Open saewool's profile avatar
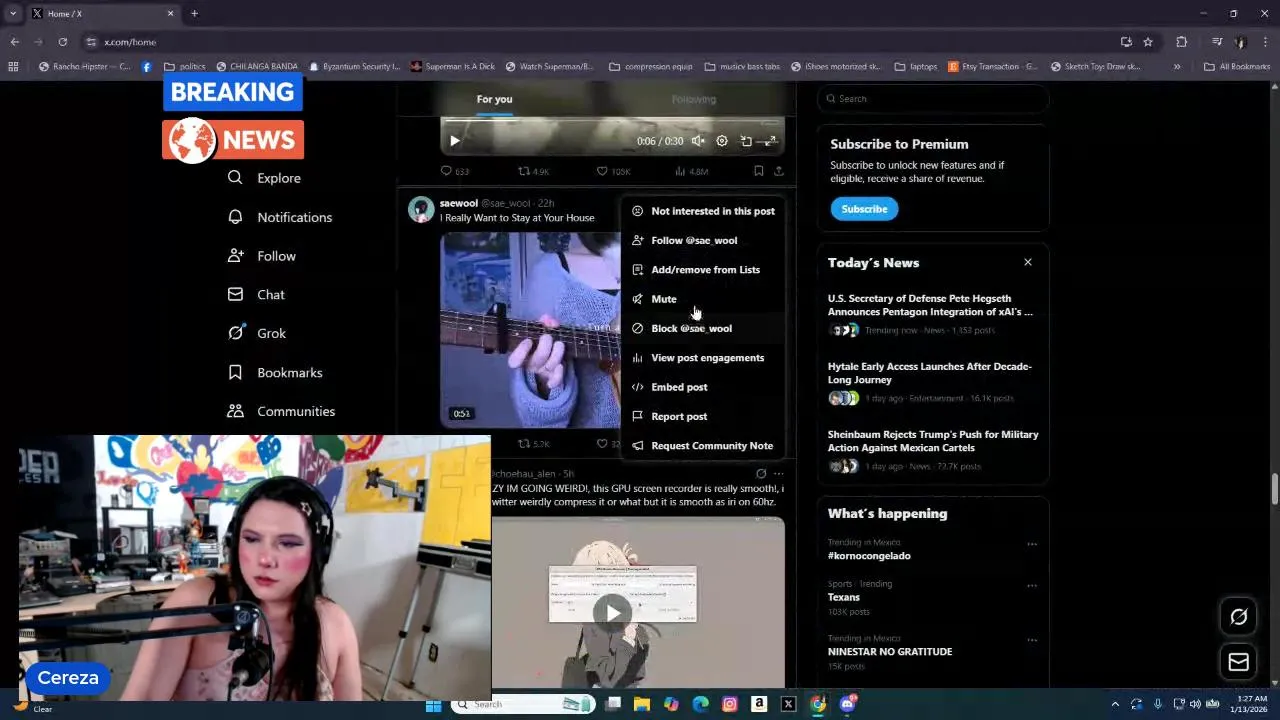Image resolution: width=1280 pixels, height=720 pixels. (421, 209)
